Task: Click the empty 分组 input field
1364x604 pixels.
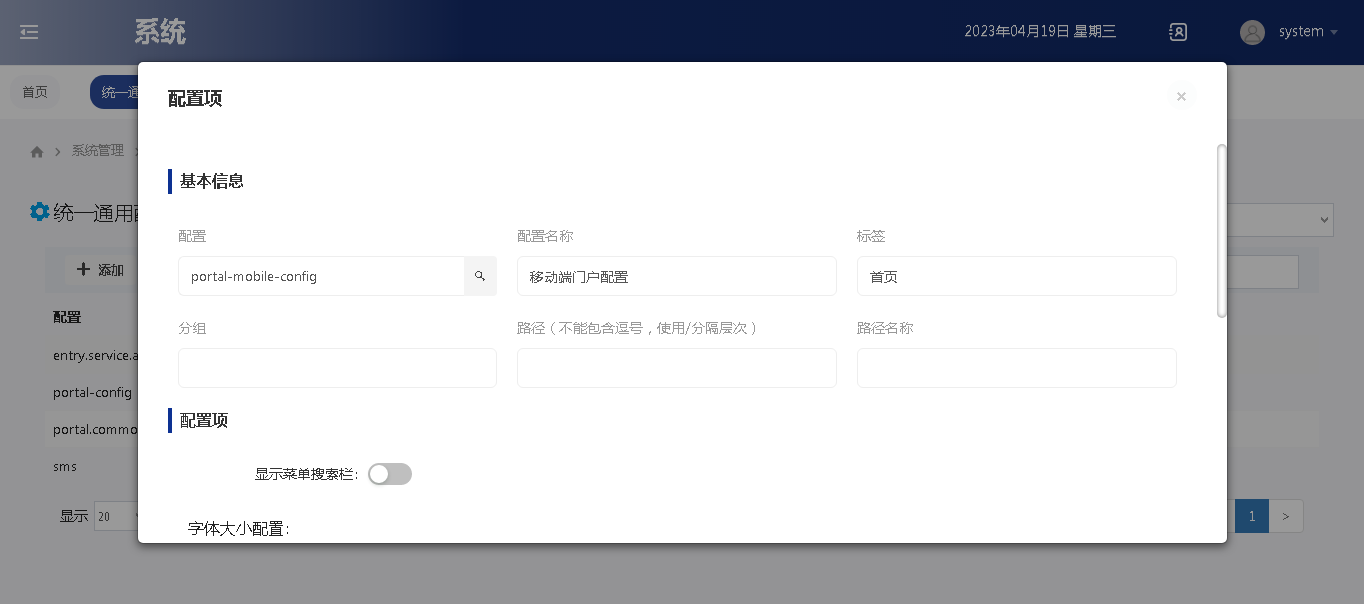Action: coord(337,368)
